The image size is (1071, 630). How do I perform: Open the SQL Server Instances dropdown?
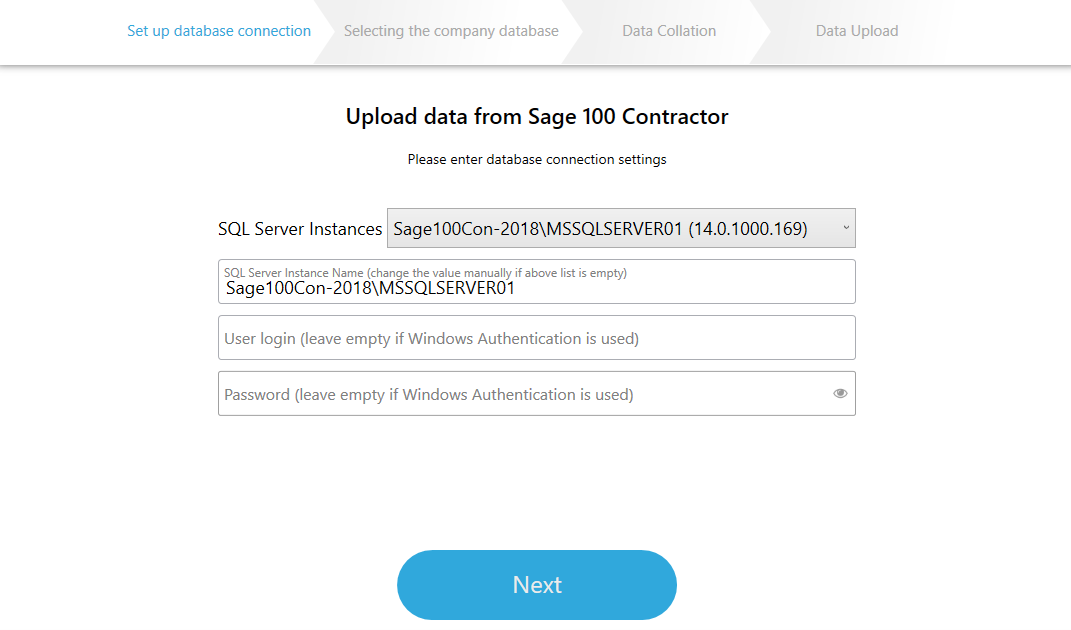click(x=621, y=228)
